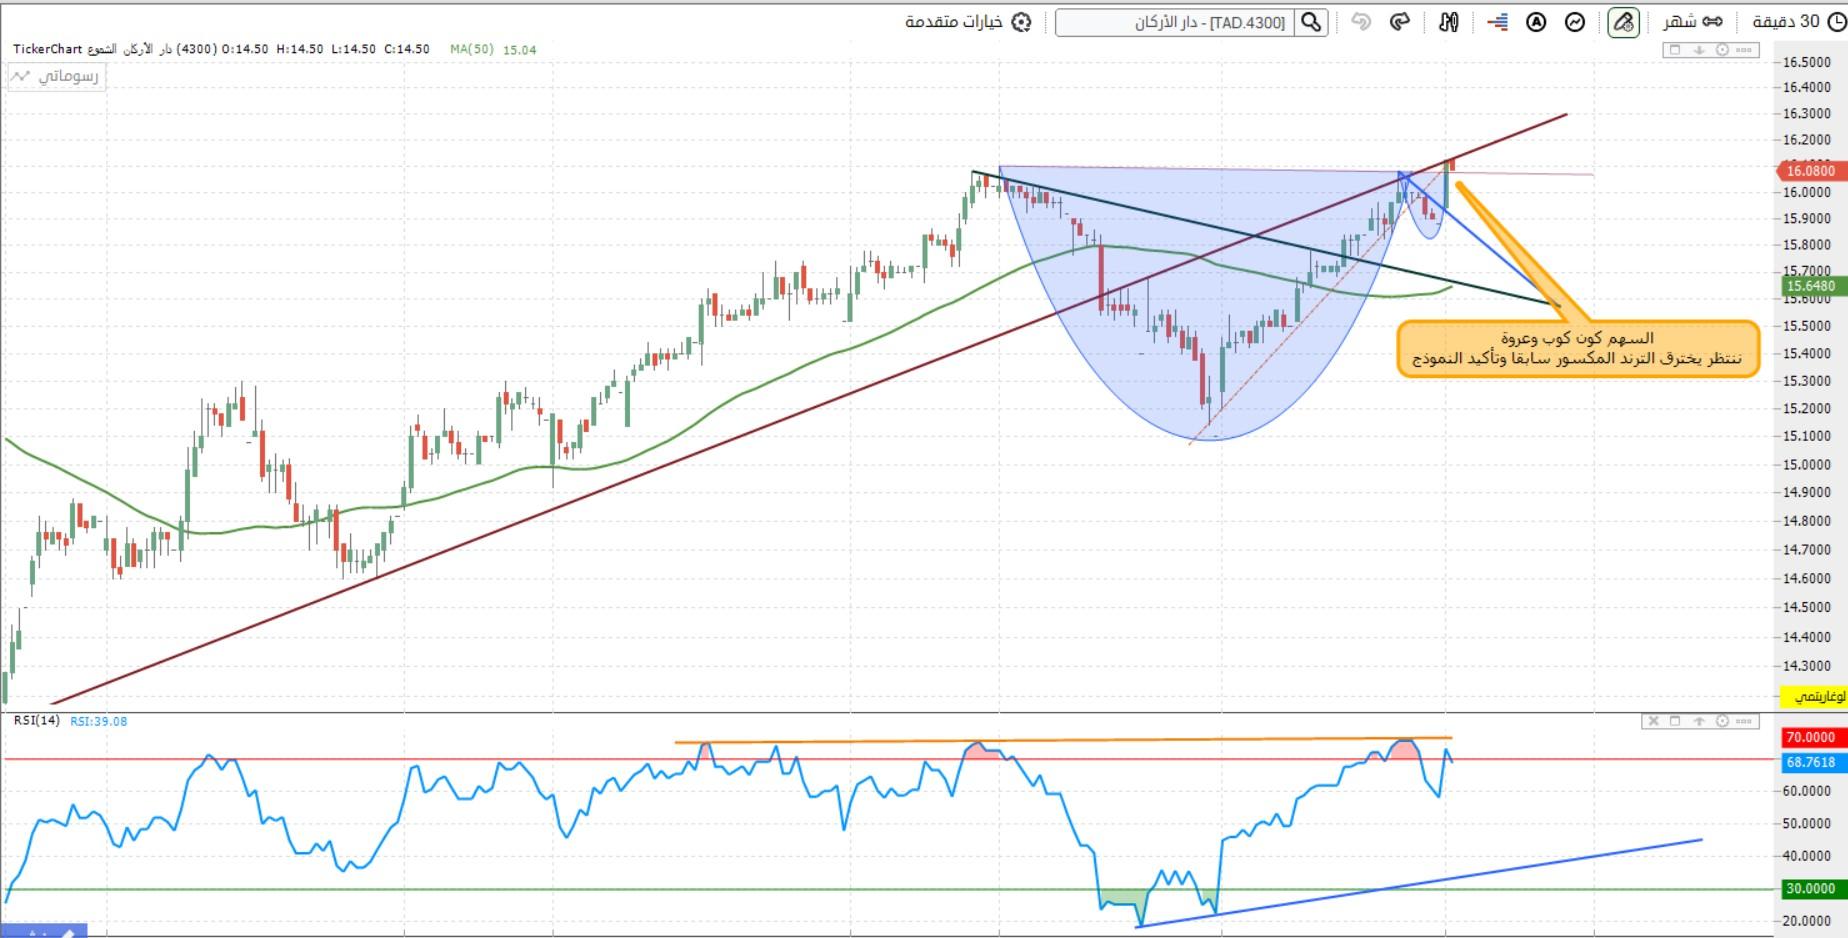Click the MA(50) indicator label
The height and width of the screenshot is (938, 1848).
pos(472,49)
